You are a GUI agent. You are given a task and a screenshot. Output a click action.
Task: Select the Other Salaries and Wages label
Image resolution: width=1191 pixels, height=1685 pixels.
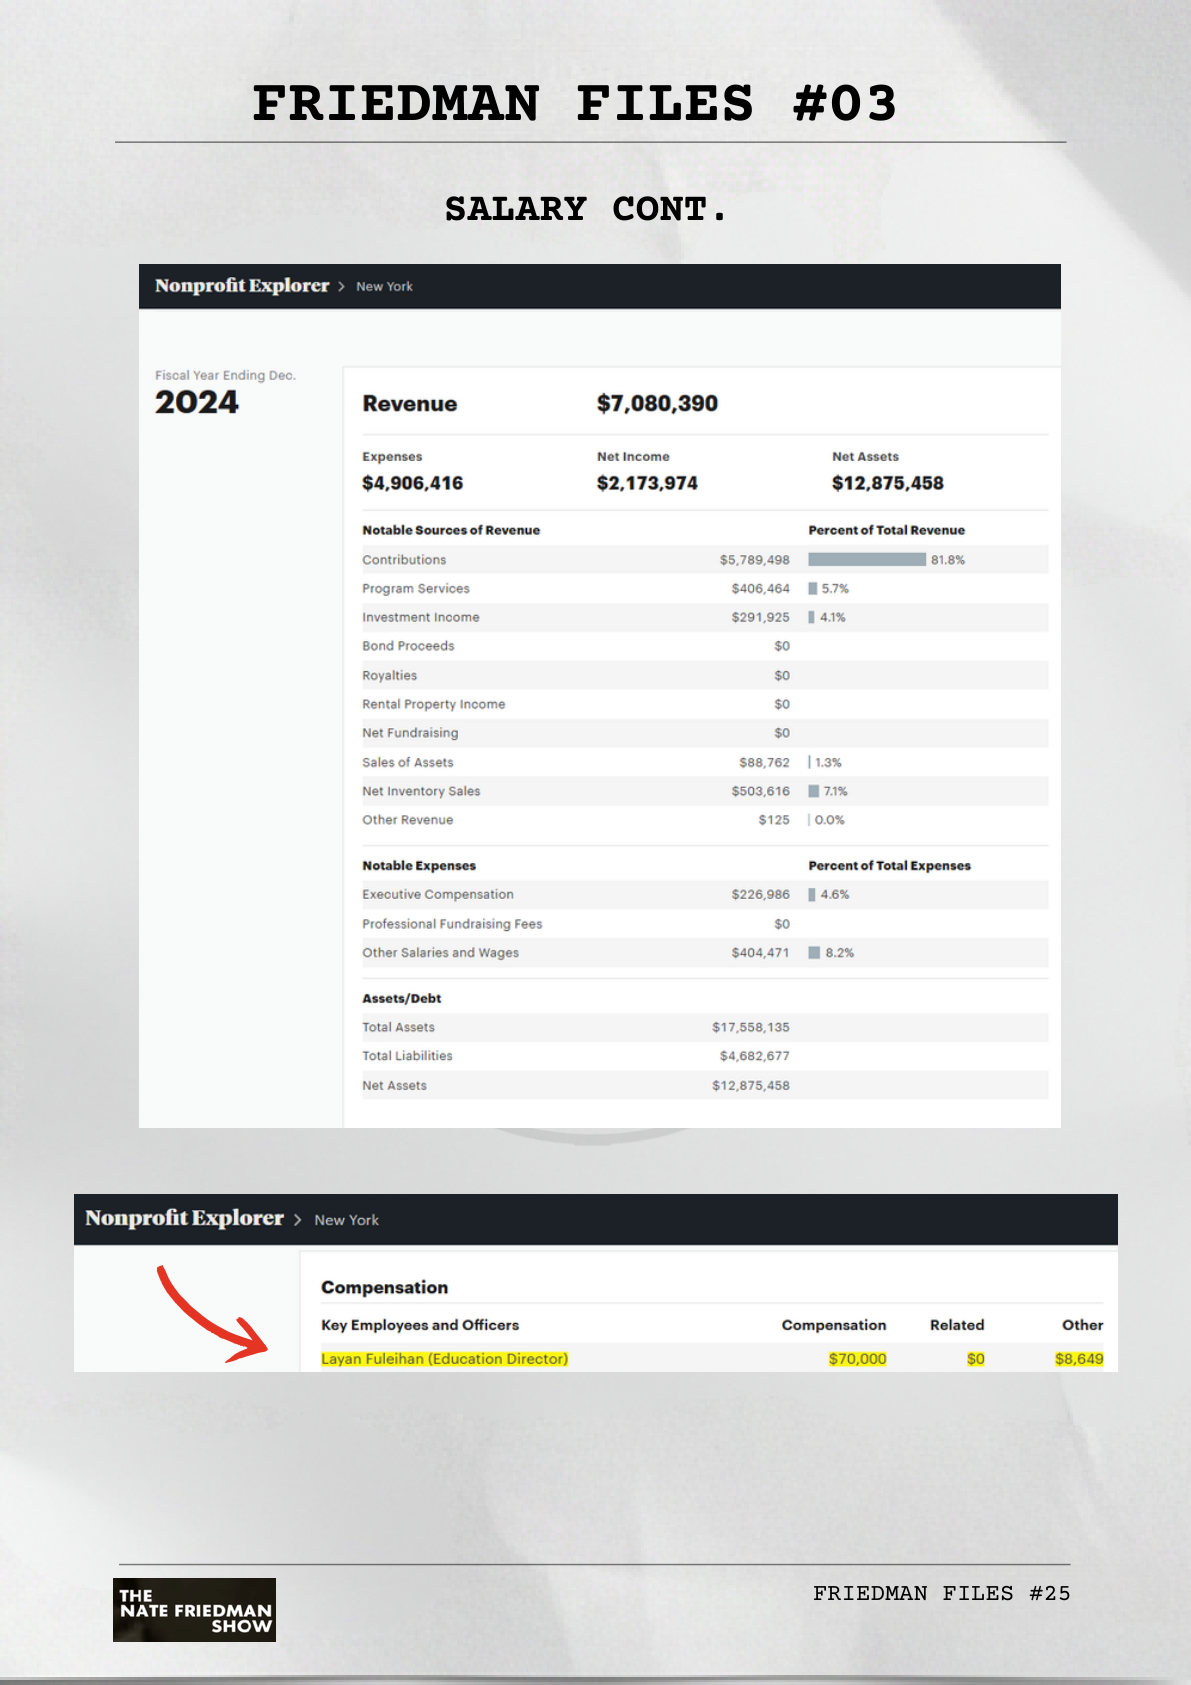[x=440, y=953]
